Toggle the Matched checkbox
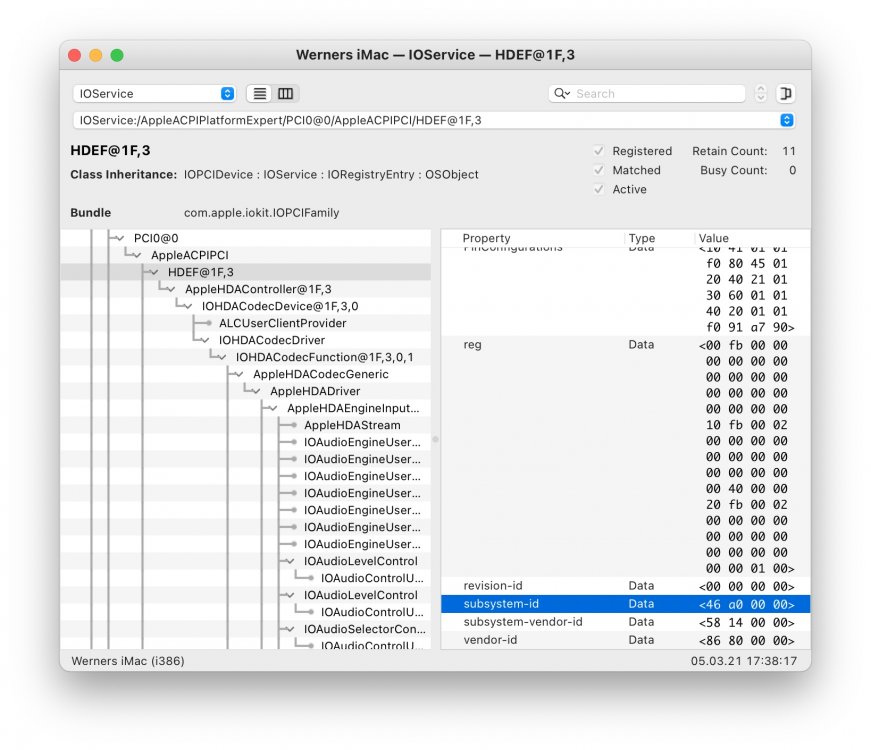This screenshot has height=750, width=871. pyautogui.click(x=599, y=170)
